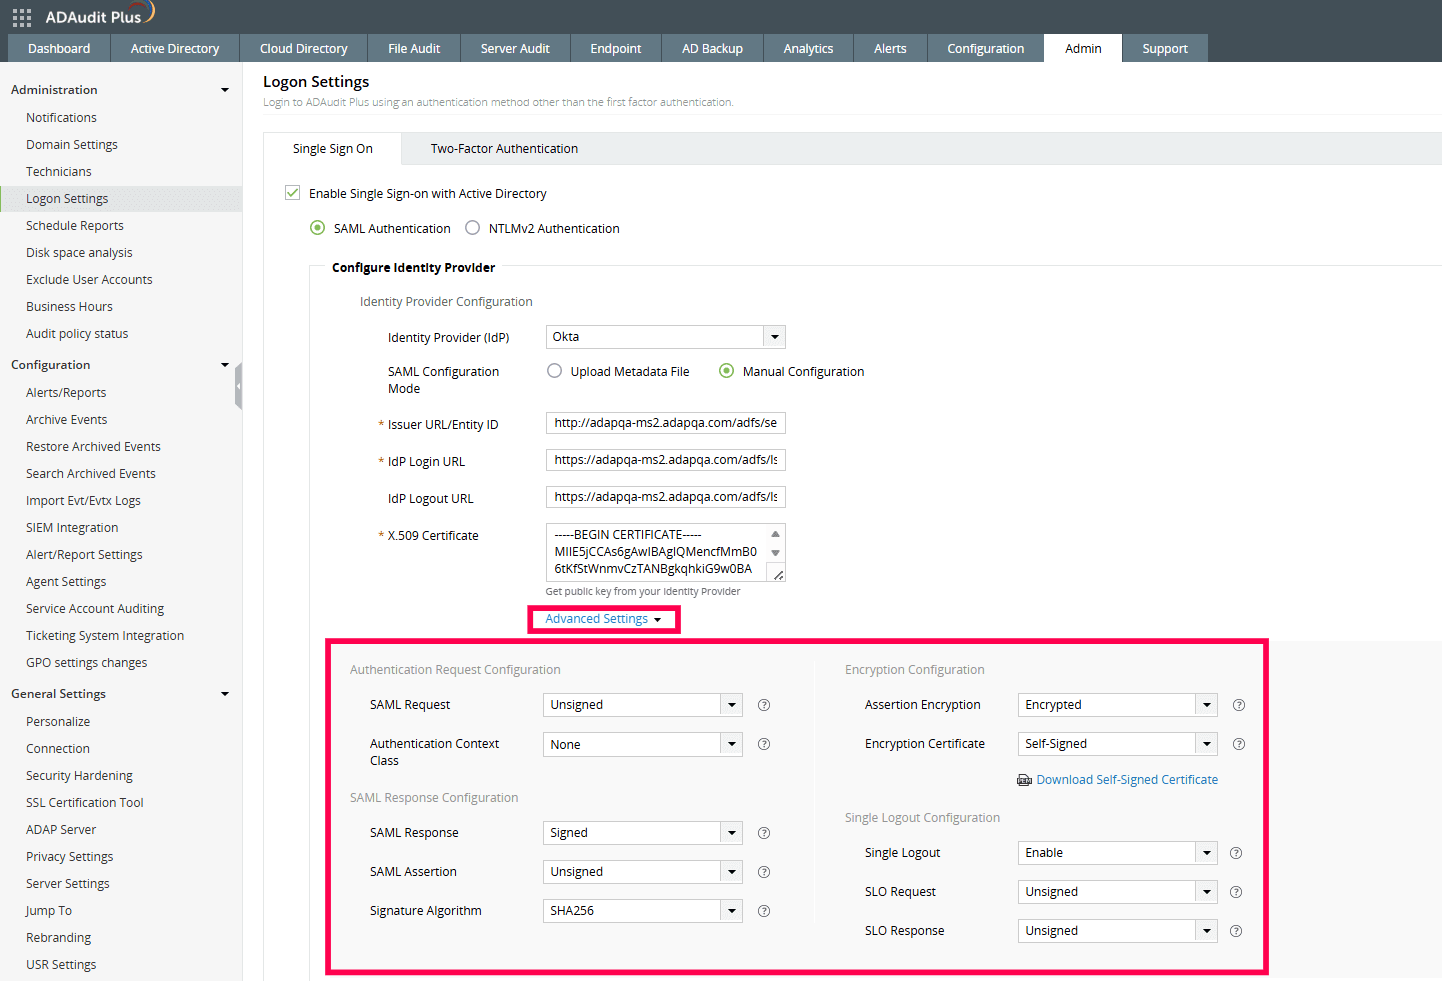Click help icon beside Authentication Context Class
This screenshot has height=981, width=1442.
pyautogui.click(x=763, y=744)
